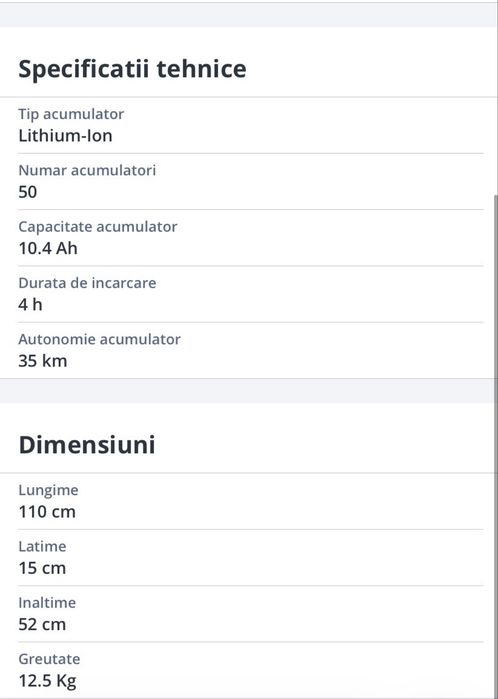Select the Inaltime label

tap(47, 603)
